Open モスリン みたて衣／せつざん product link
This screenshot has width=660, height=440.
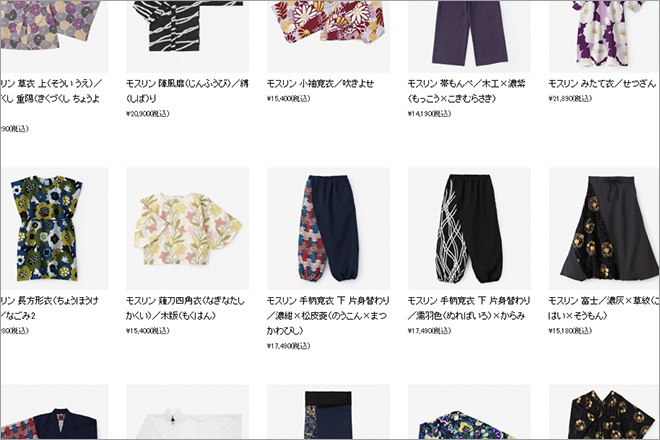click(602, 84)
